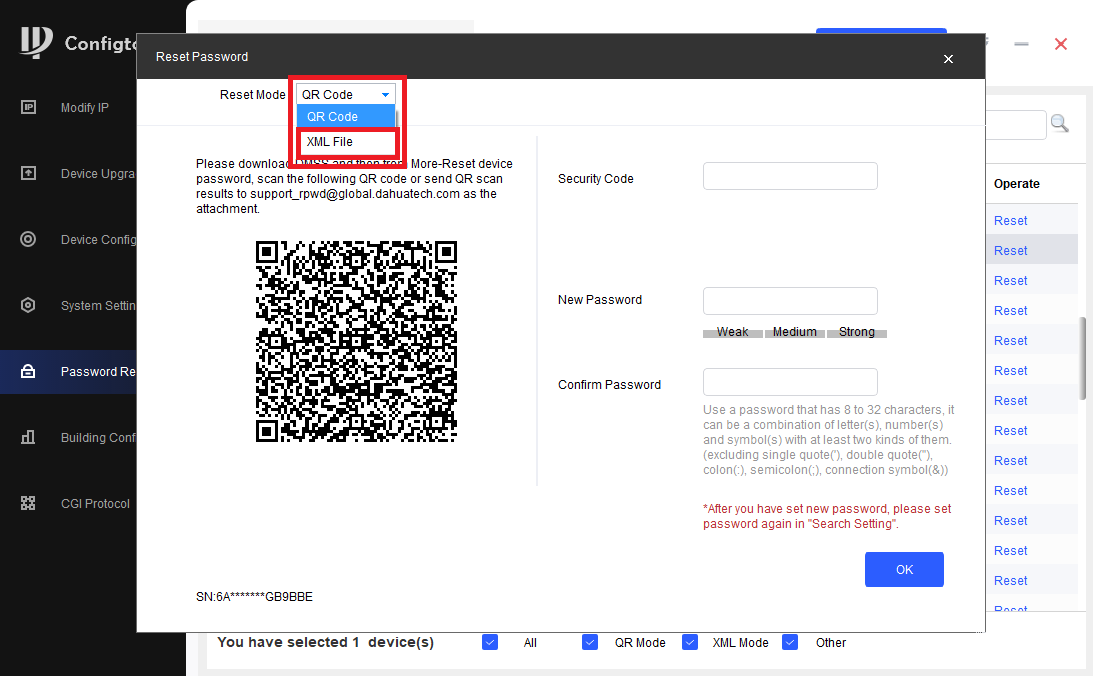Click the Confirm Password input field
The height and width of the screenshot is (676, 1093).
790,382
